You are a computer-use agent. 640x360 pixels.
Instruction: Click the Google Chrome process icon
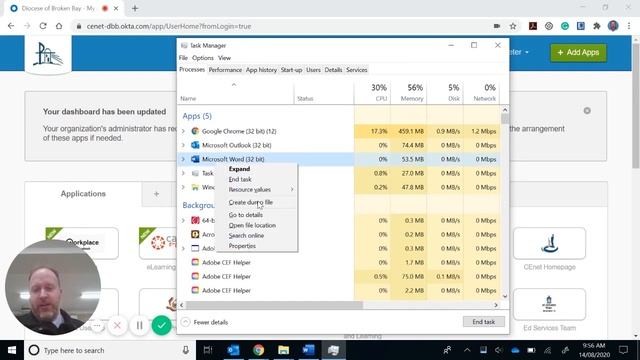(195, 131)
